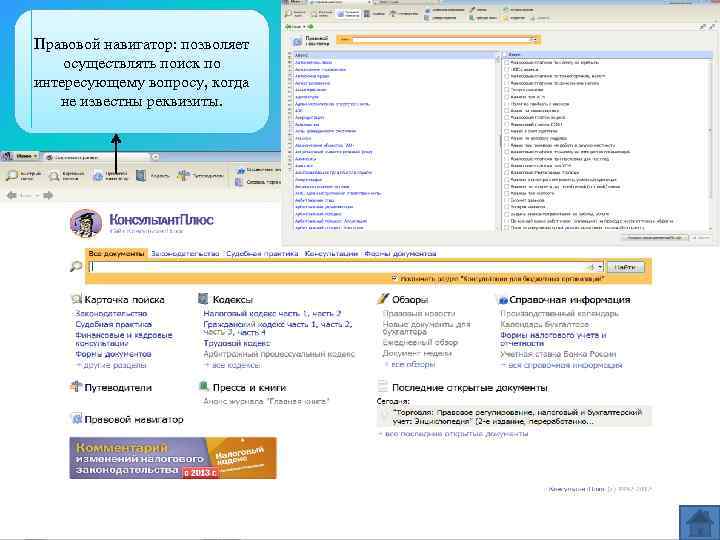720x540 pixels.
Task: Open Анонс журнала "Главная книга" link
Action: (266, 401)
